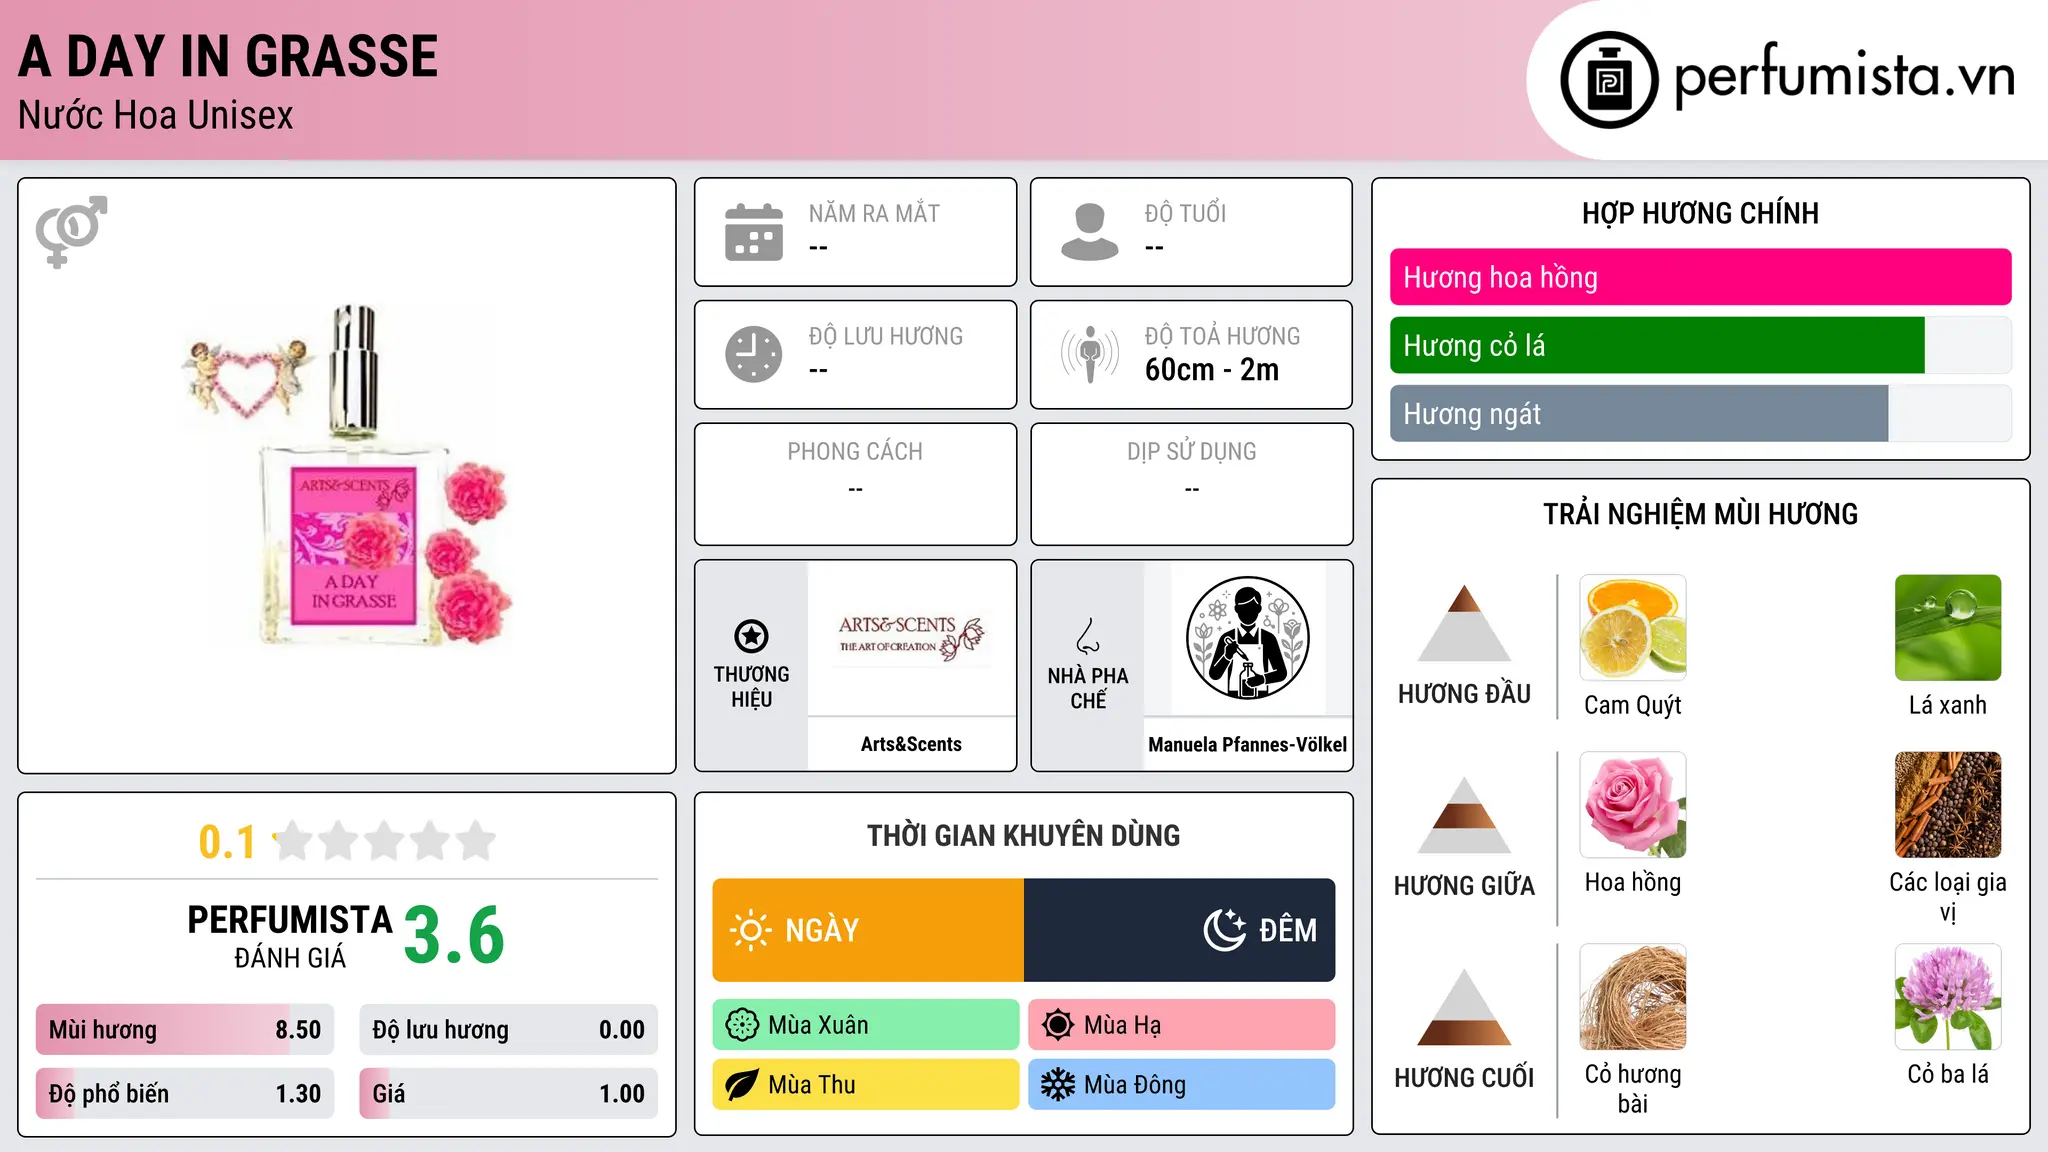The width and height of the screenshot is (2048, 1152).
Task: Click the 3.6 Perfumista rating score
Action: pos(454,935)
